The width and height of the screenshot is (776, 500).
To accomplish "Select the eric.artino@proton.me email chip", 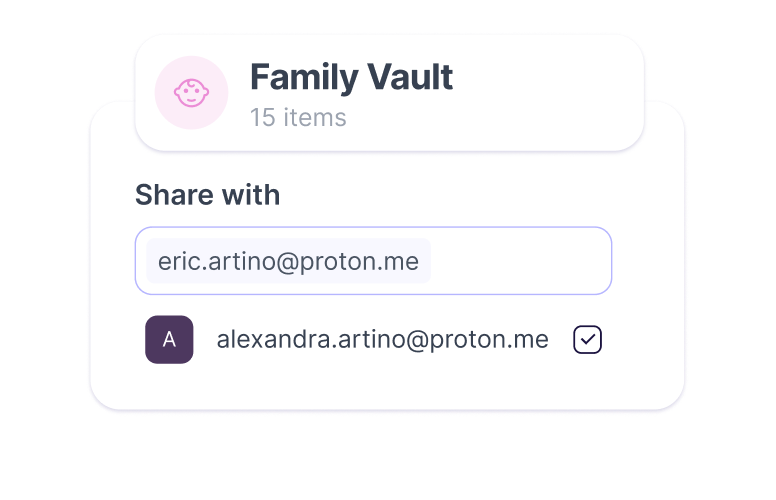I will pos(288,261).
